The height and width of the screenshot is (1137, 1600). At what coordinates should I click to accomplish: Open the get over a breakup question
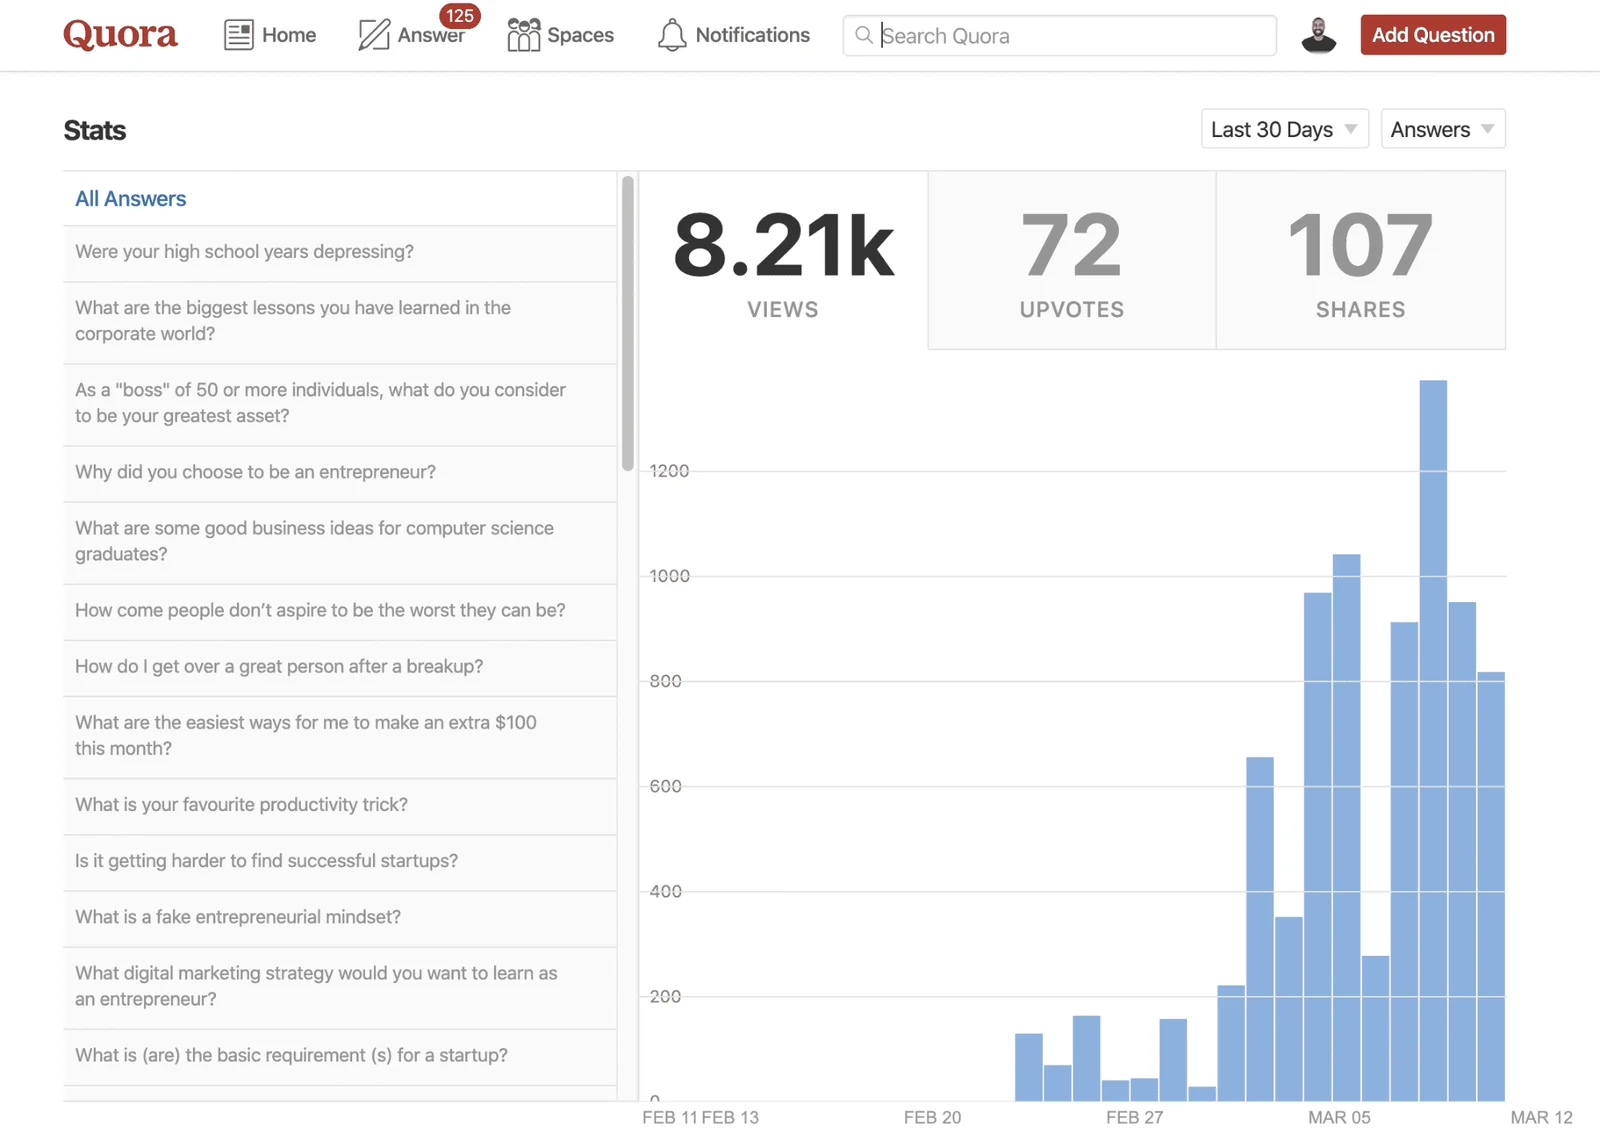(339, 667)
